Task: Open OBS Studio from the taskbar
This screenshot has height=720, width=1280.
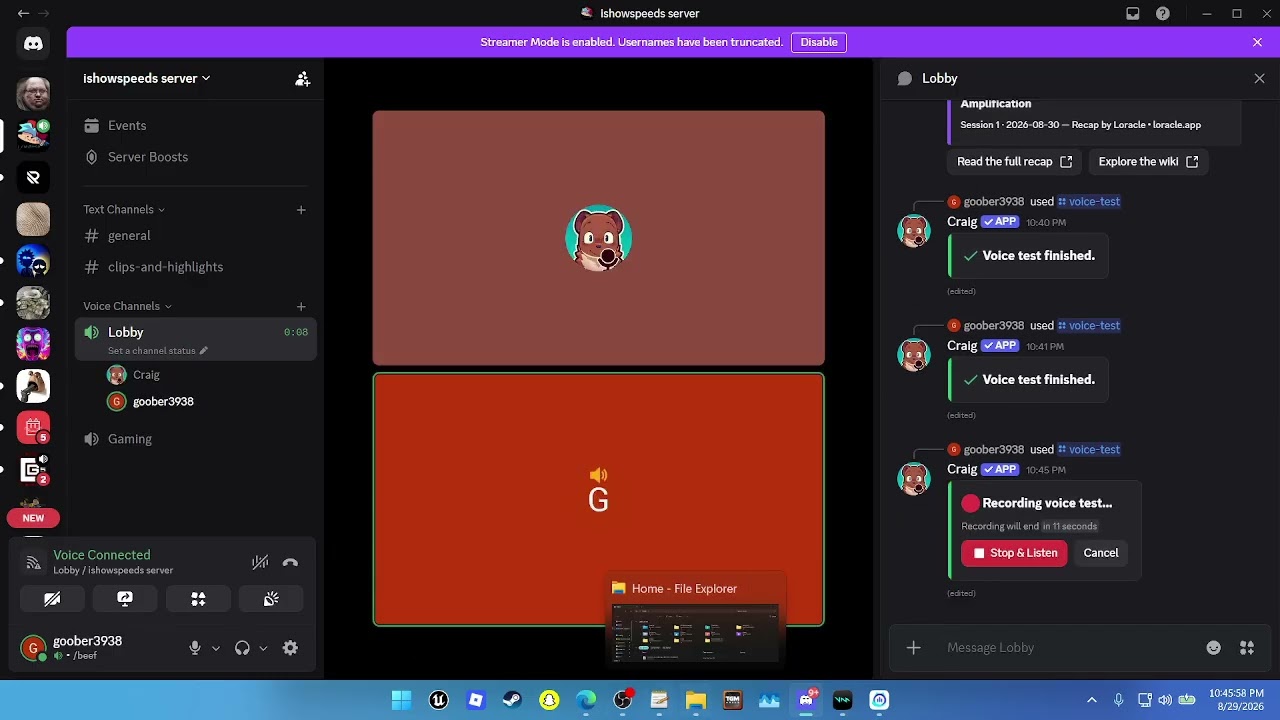Action: tap(622, 700)
